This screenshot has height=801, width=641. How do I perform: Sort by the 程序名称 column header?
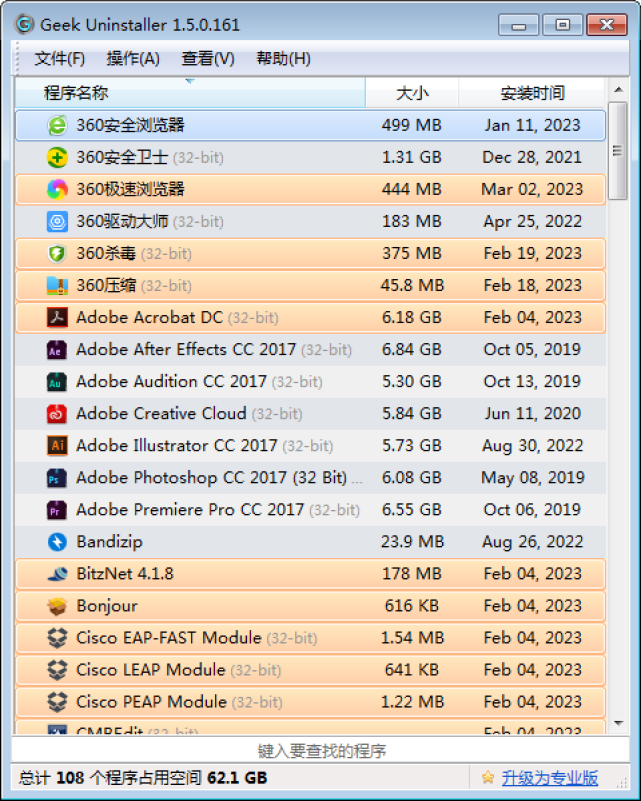coord(190,93)
